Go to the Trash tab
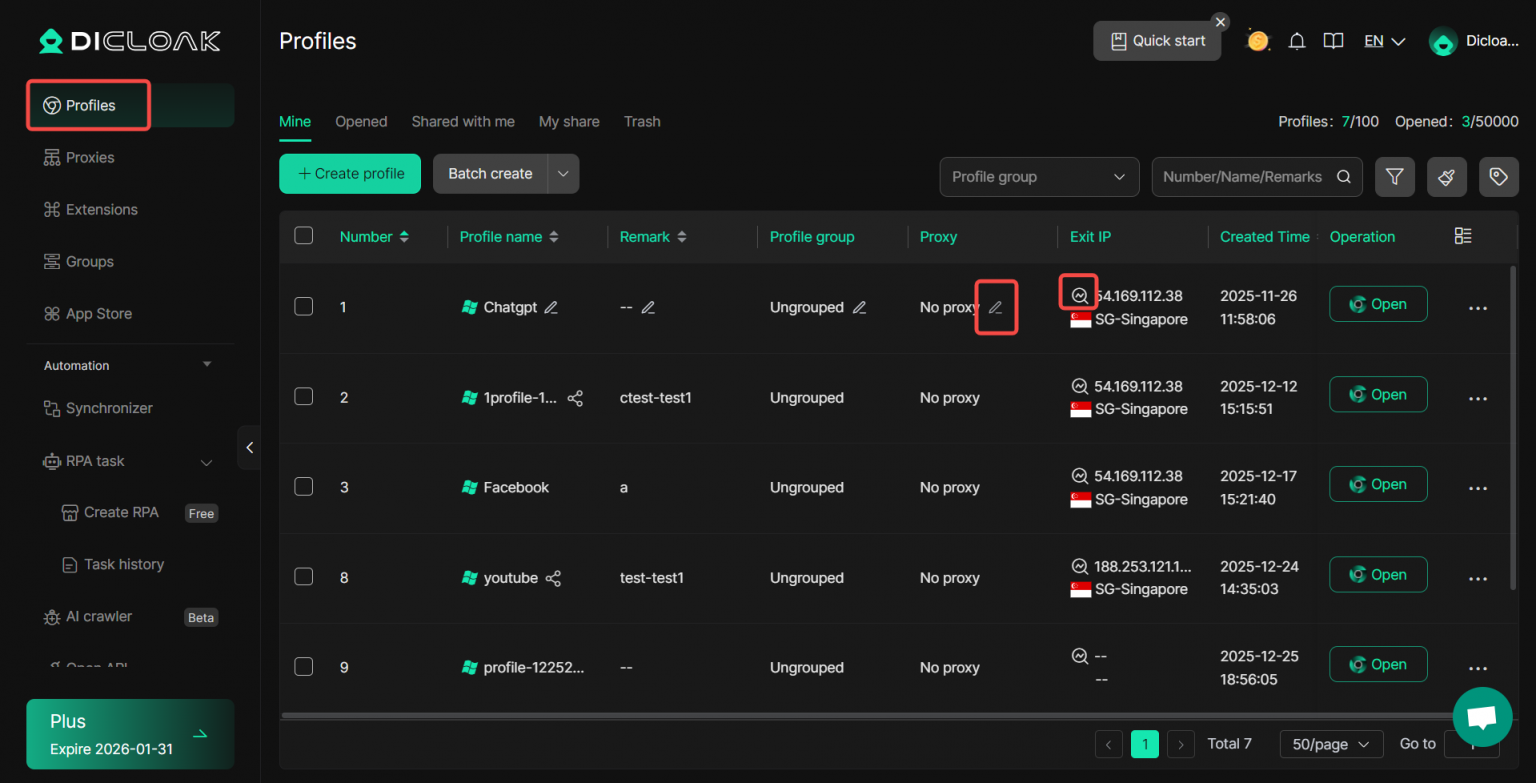 (642, 122)
